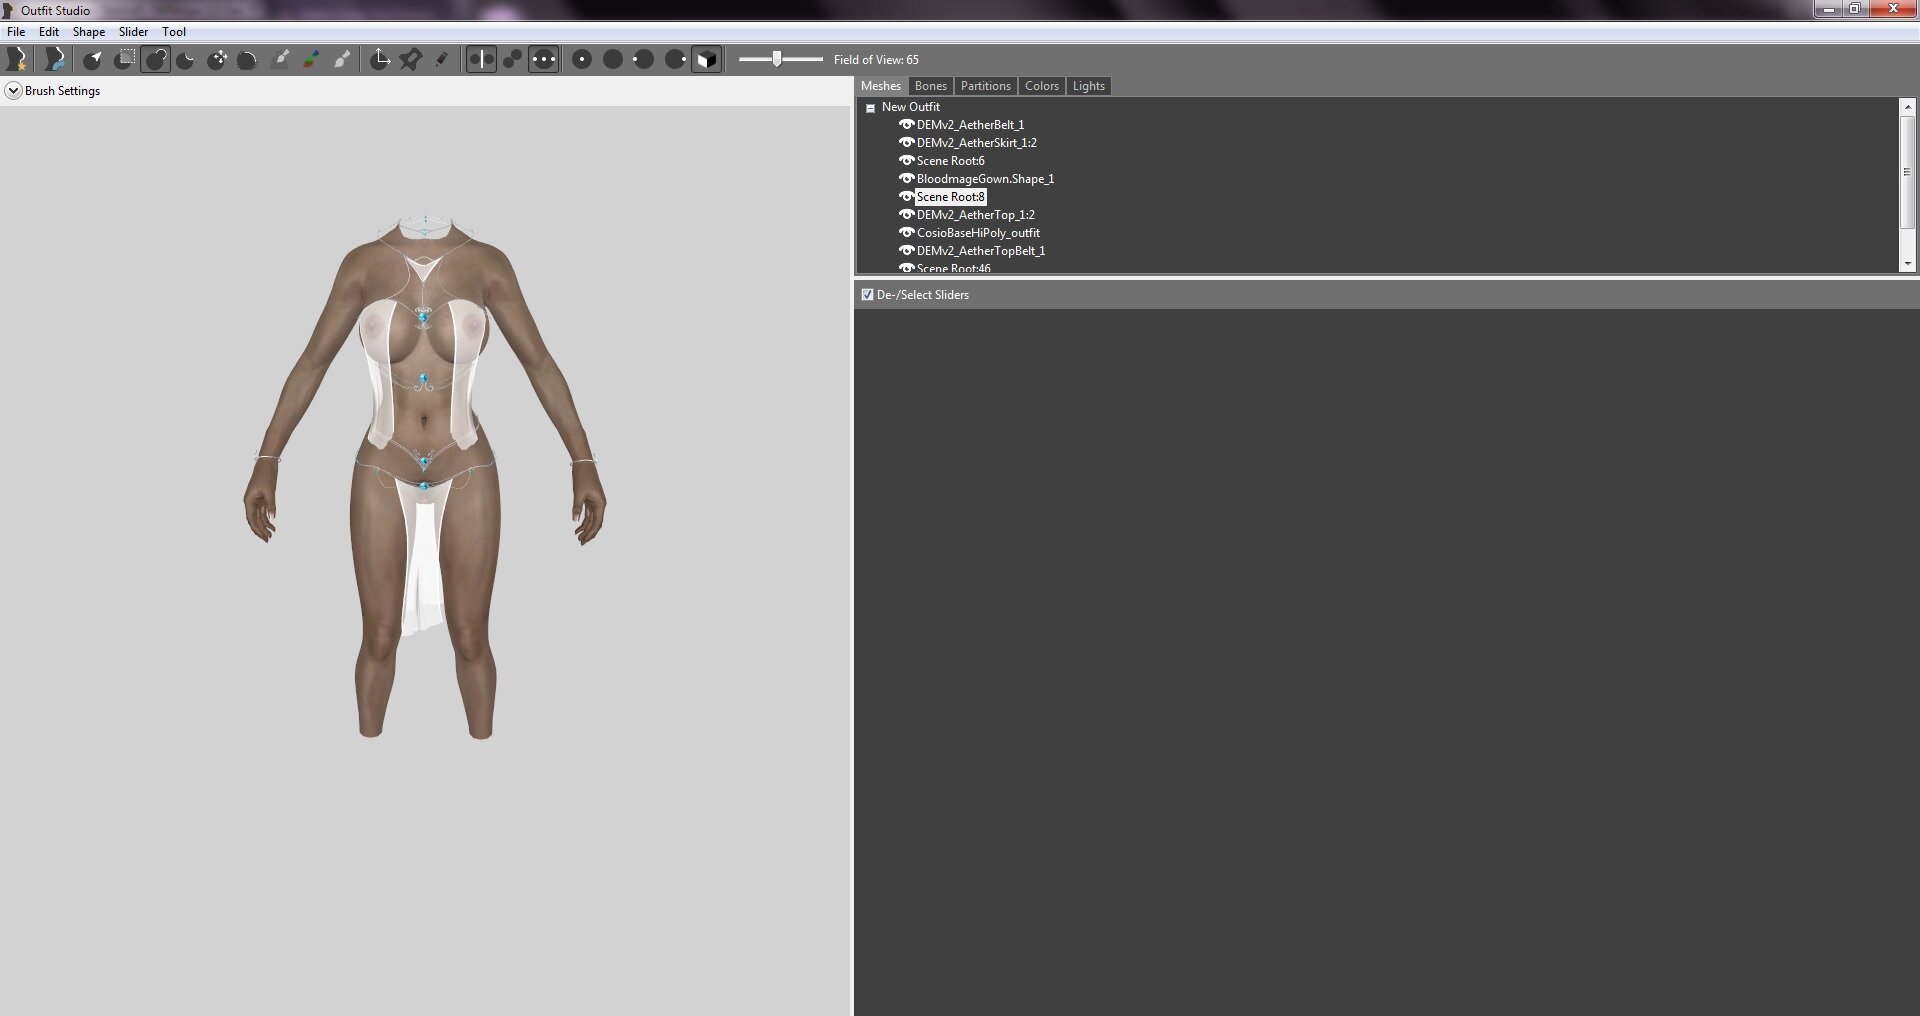Select the Mask brush tool
This screenshot has height=1016, width=1920.
124,60
